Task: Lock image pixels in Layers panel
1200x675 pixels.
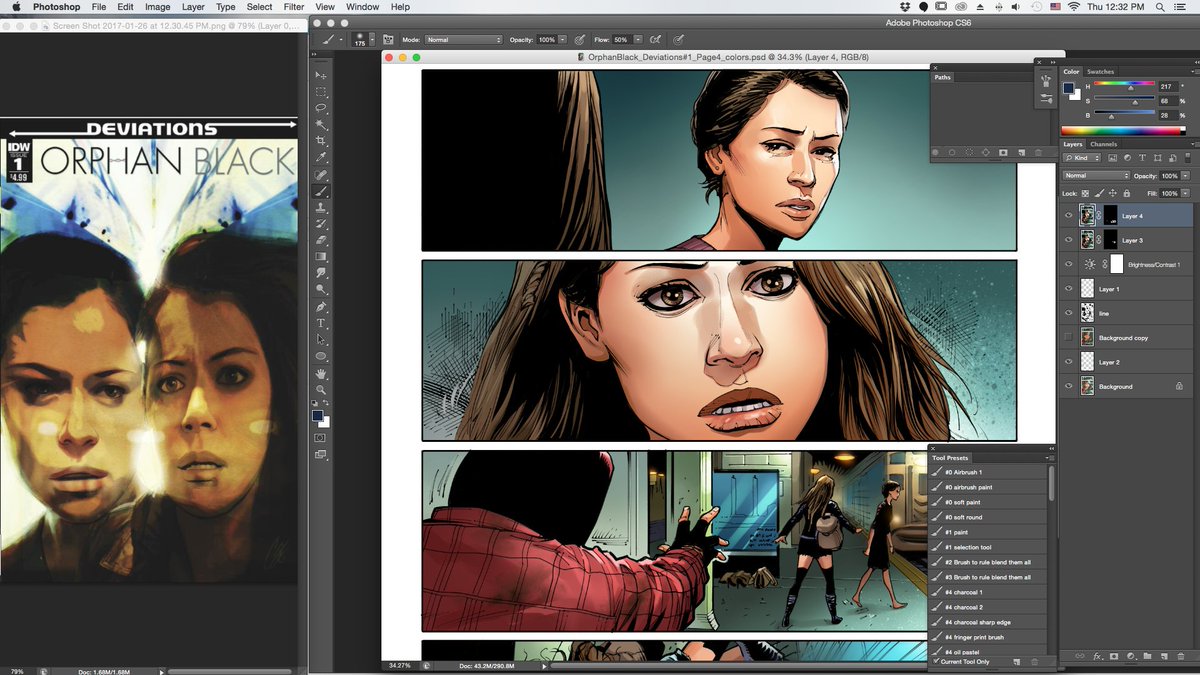Action: tap(1100, 193)
